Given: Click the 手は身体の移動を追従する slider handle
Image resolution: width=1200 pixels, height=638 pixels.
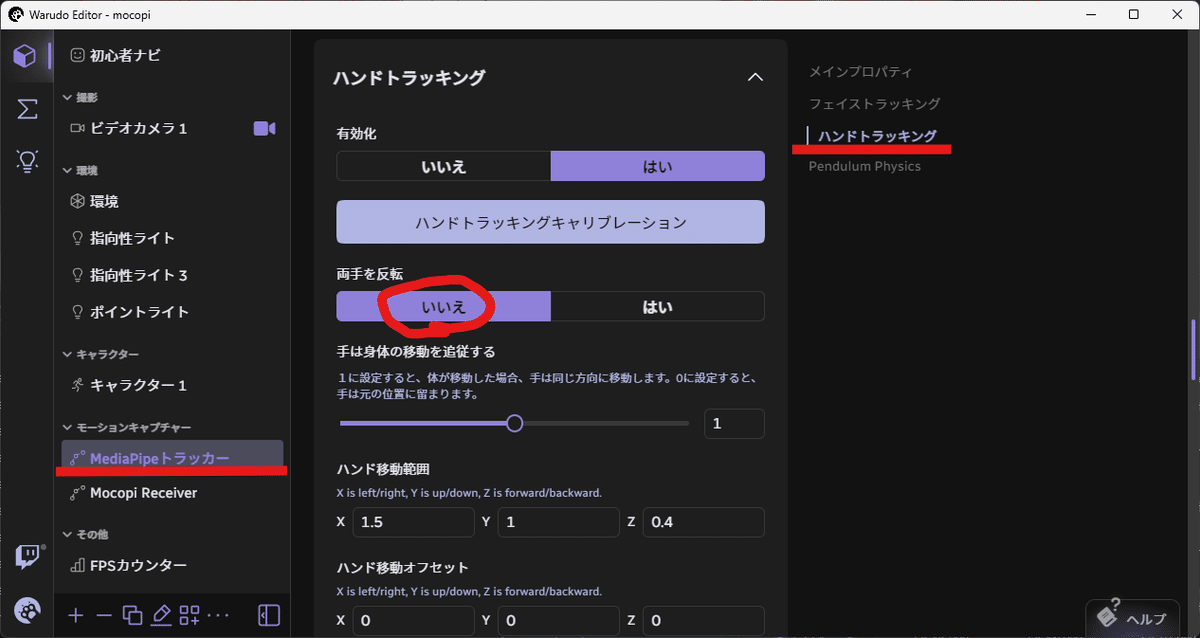Looking at the screenshot, I should tap(515, 423).
